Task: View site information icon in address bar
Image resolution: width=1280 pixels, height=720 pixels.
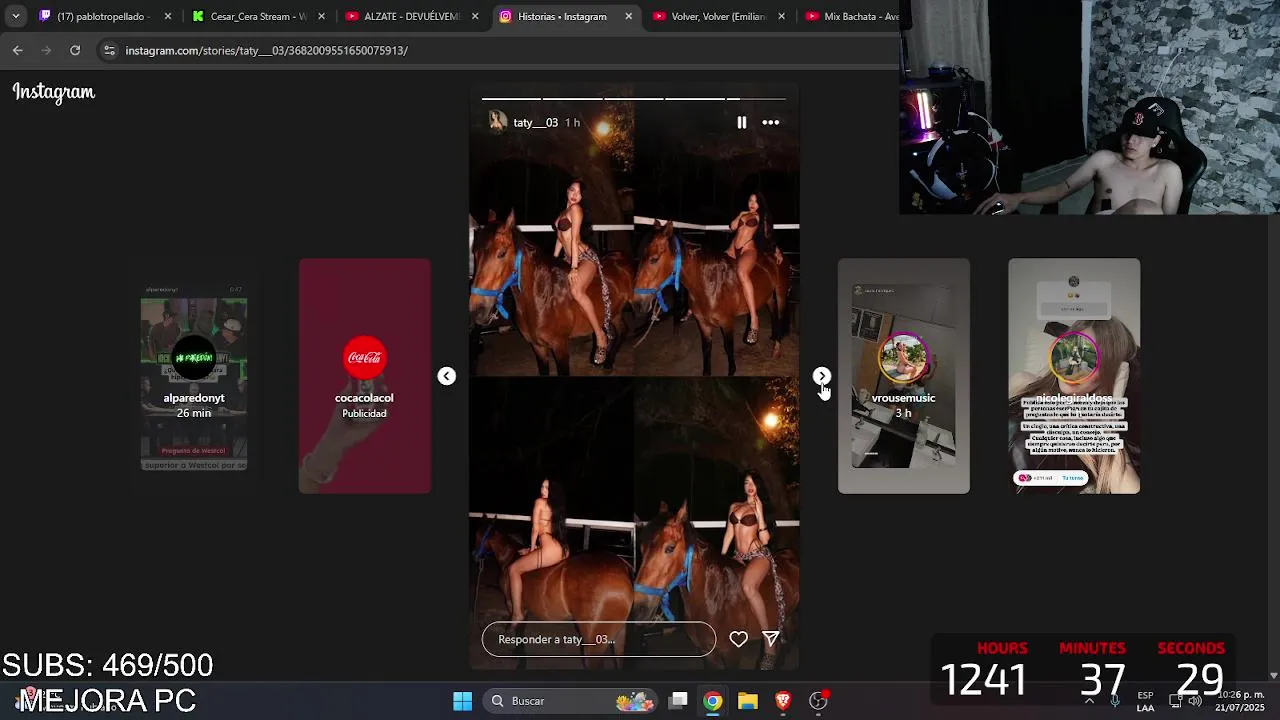Action: tap(109, 50)
